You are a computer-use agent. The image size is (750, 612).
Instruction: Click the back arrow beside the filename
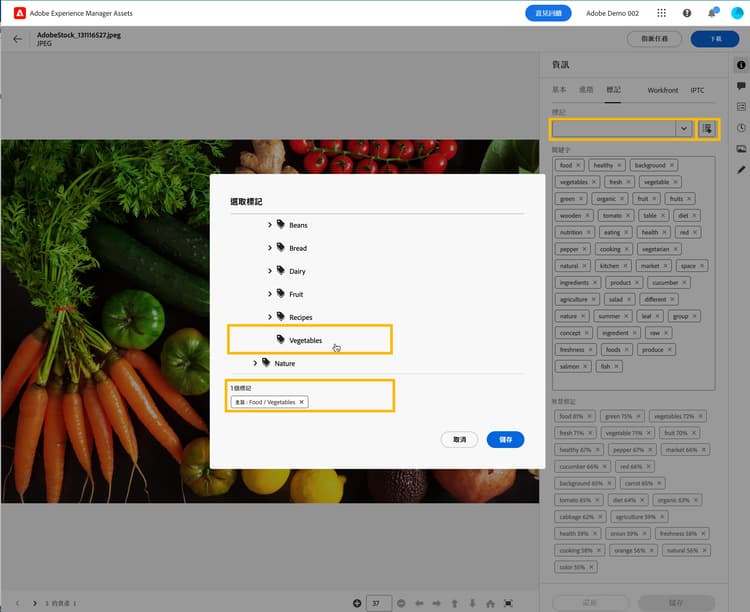point(18,39)
